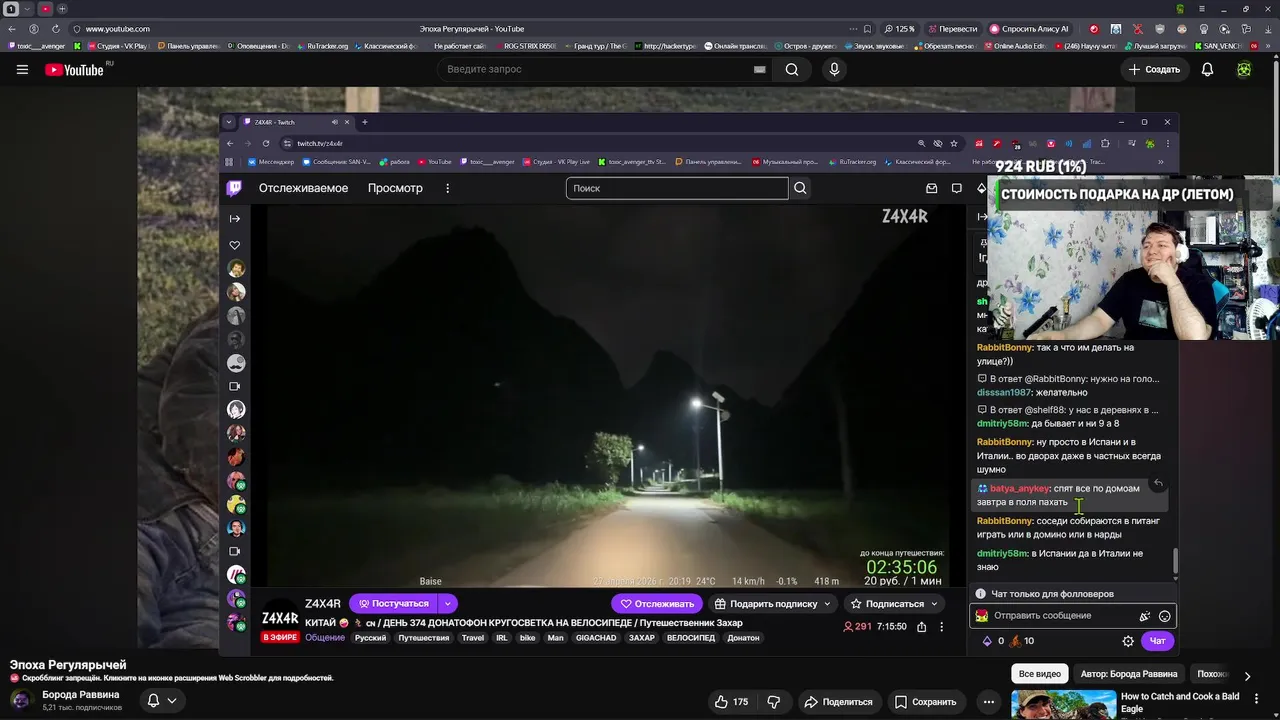Open Twitch chat settings gear
The image size is (1280, 720).
pyautogui.click(x=1128, y=641)
